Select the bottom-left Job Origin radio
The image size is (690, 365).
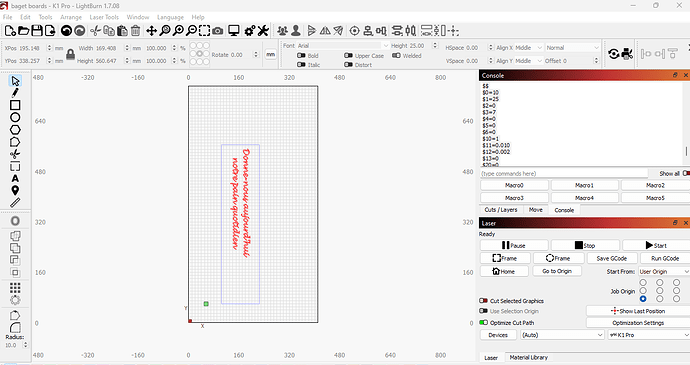coord(643,299)
